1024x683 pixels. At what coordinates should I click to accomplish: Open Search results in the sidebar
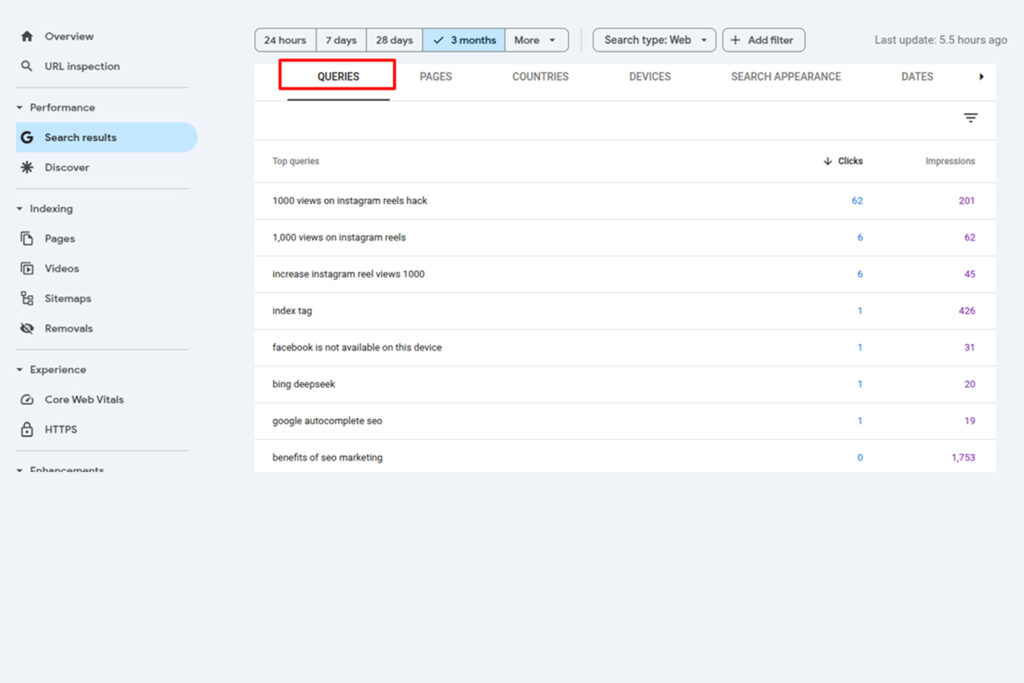coord(106,137)
